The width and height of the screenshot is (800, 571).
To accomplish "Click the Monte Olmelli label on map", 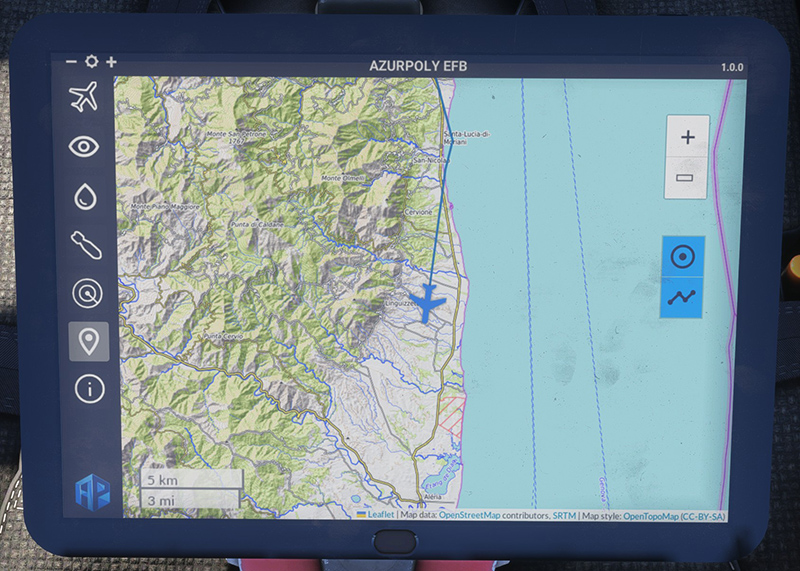I will (x=343, y=178).
